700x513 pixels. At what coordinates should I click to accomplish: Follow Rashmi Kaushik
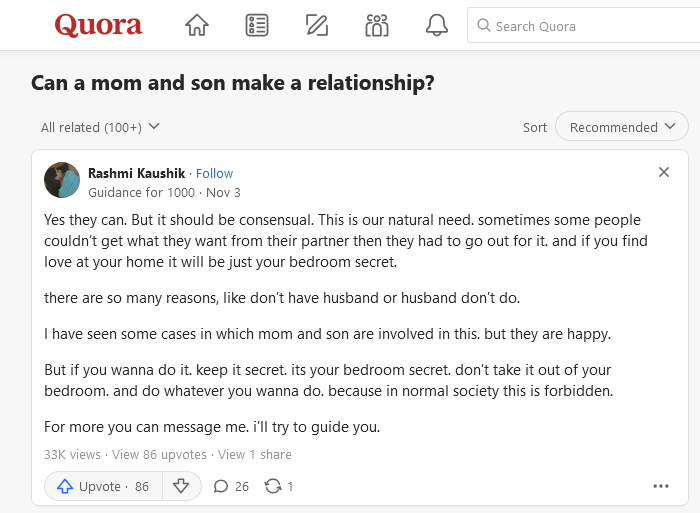pos(214,173)
